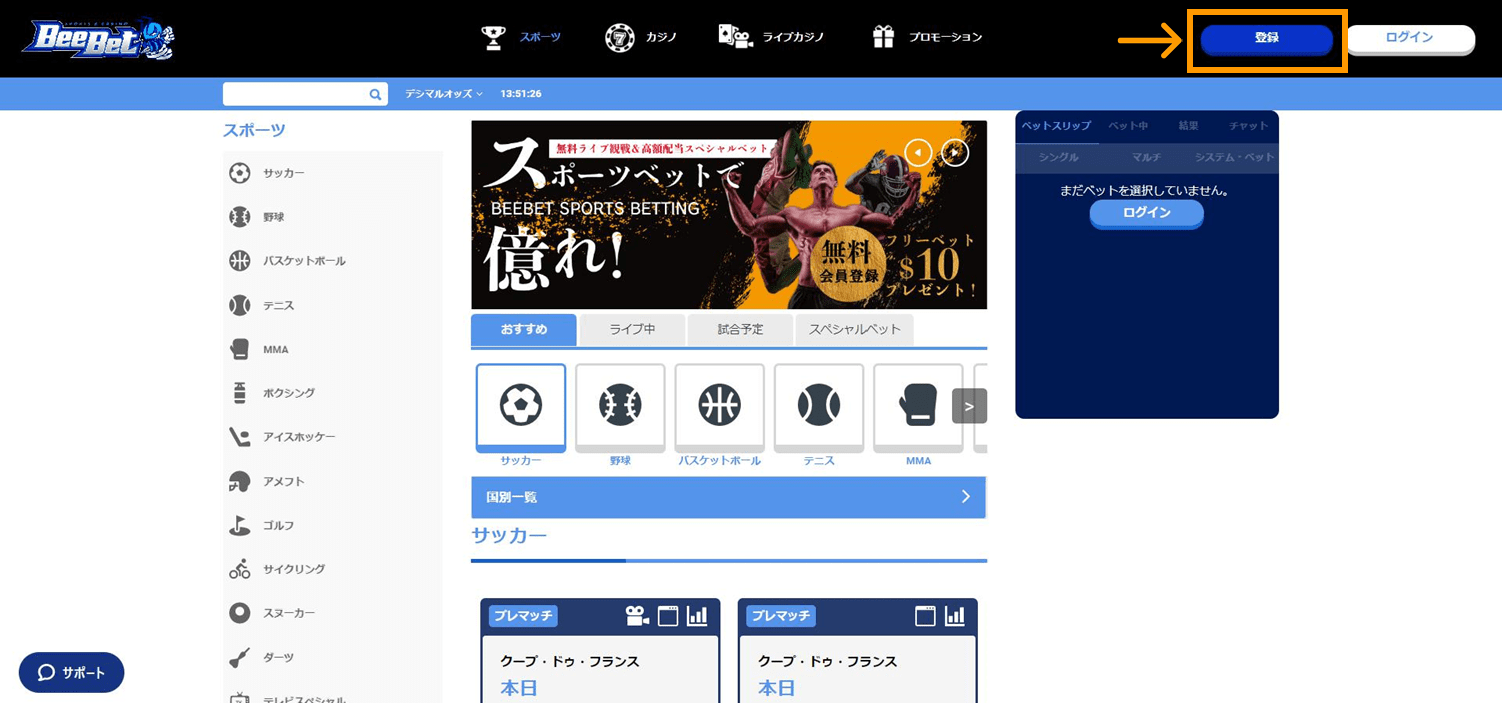Click the サッカー section heading
The height and width of the screenshot is (703, 1502).
pos(509,536)
